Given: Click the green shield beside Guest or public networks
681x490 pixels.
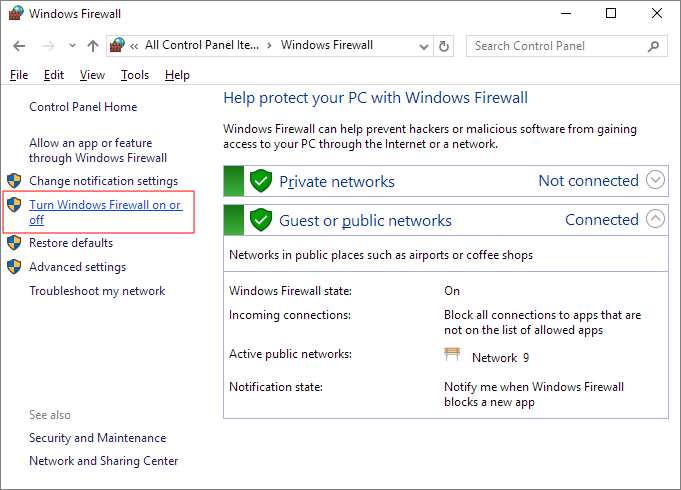Looking at the screenshot, I should (x=261, y=220).
